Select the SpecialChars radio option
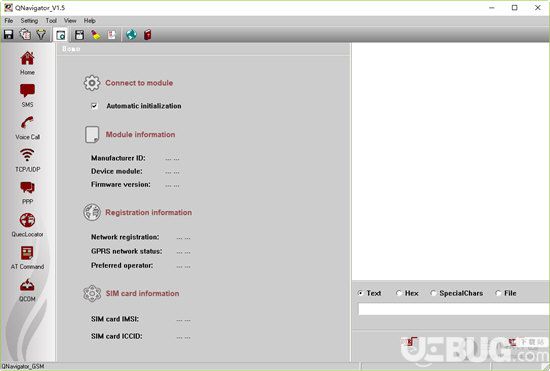The width and height of the screenshot is (550, 371). tap(433, 293)
